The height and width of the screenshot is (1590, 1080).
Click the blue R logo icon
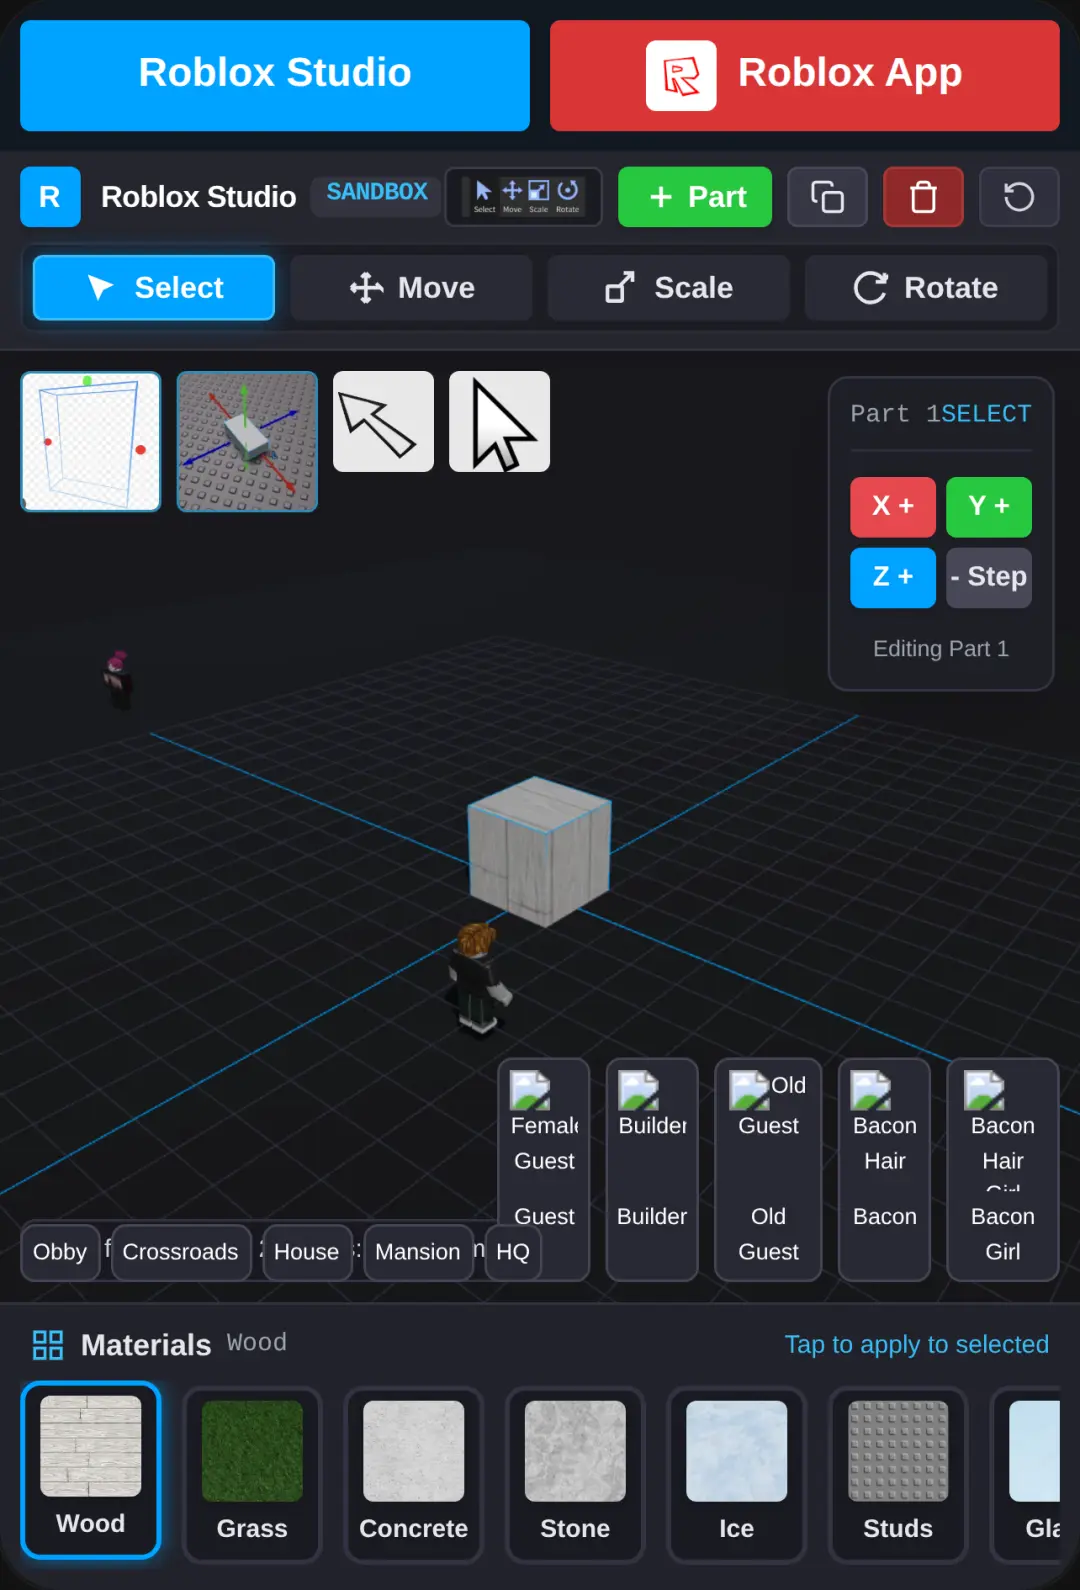(50, 197)
